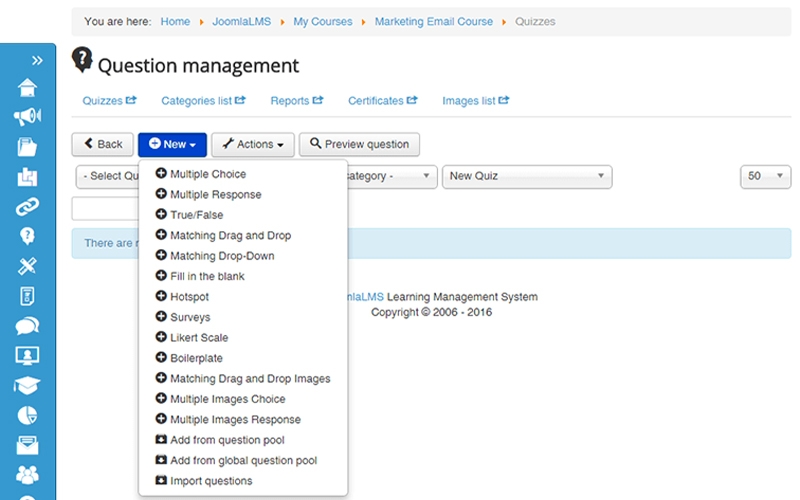Open the Reports tab link
The image size is (800, 500).
coord(290,101)
